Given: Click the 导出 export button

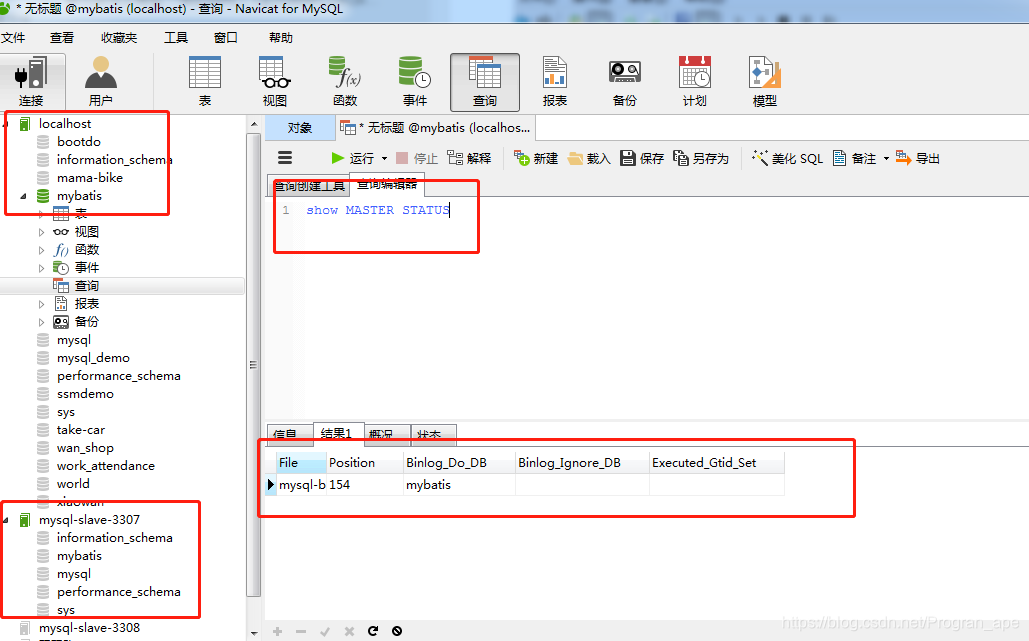Looking at the screenshot, I should point(918,158).
